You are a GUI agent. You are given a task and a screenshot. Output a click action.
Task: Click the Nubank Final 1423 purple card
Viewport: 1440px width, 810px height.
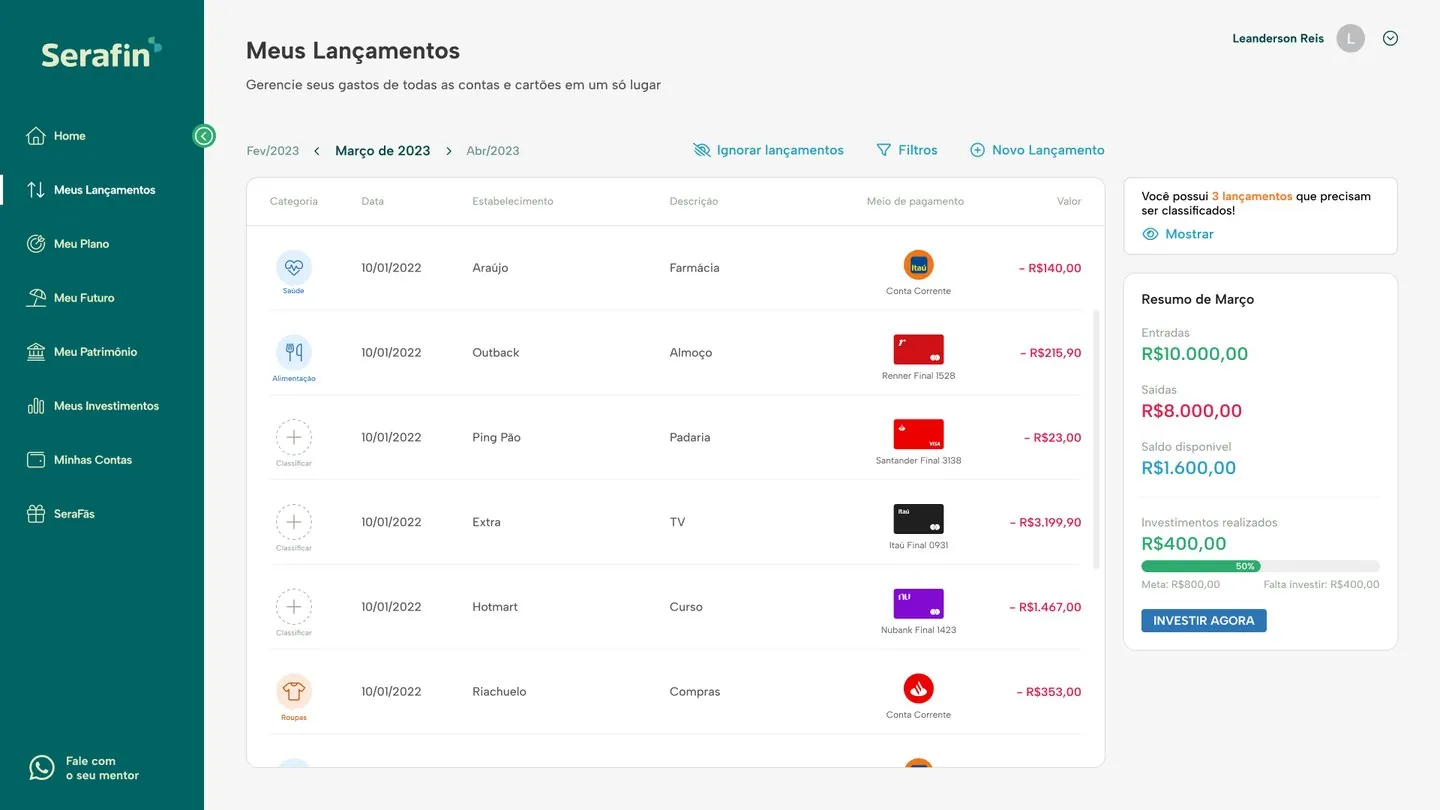point(918,604)
